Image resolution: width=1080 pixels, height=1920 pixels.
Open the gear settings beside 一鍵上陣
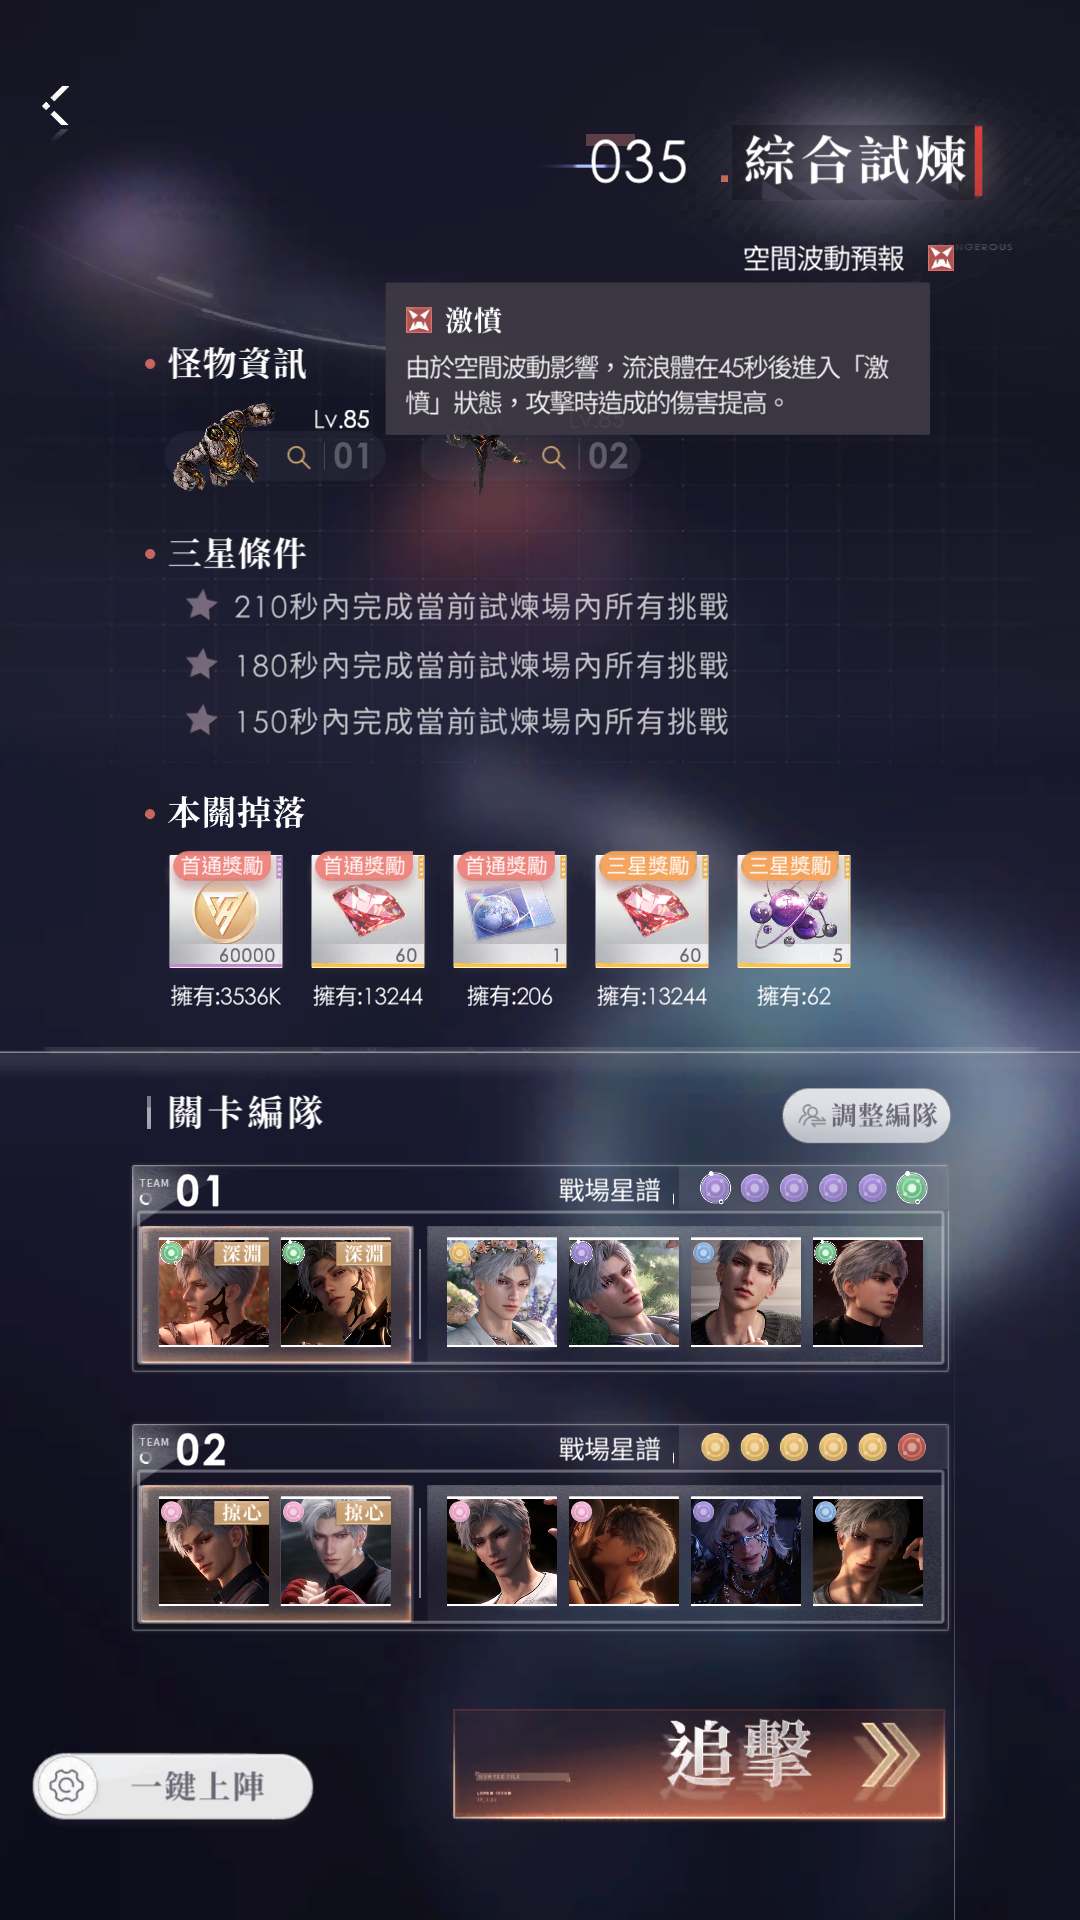click(x=67, y=1786)
